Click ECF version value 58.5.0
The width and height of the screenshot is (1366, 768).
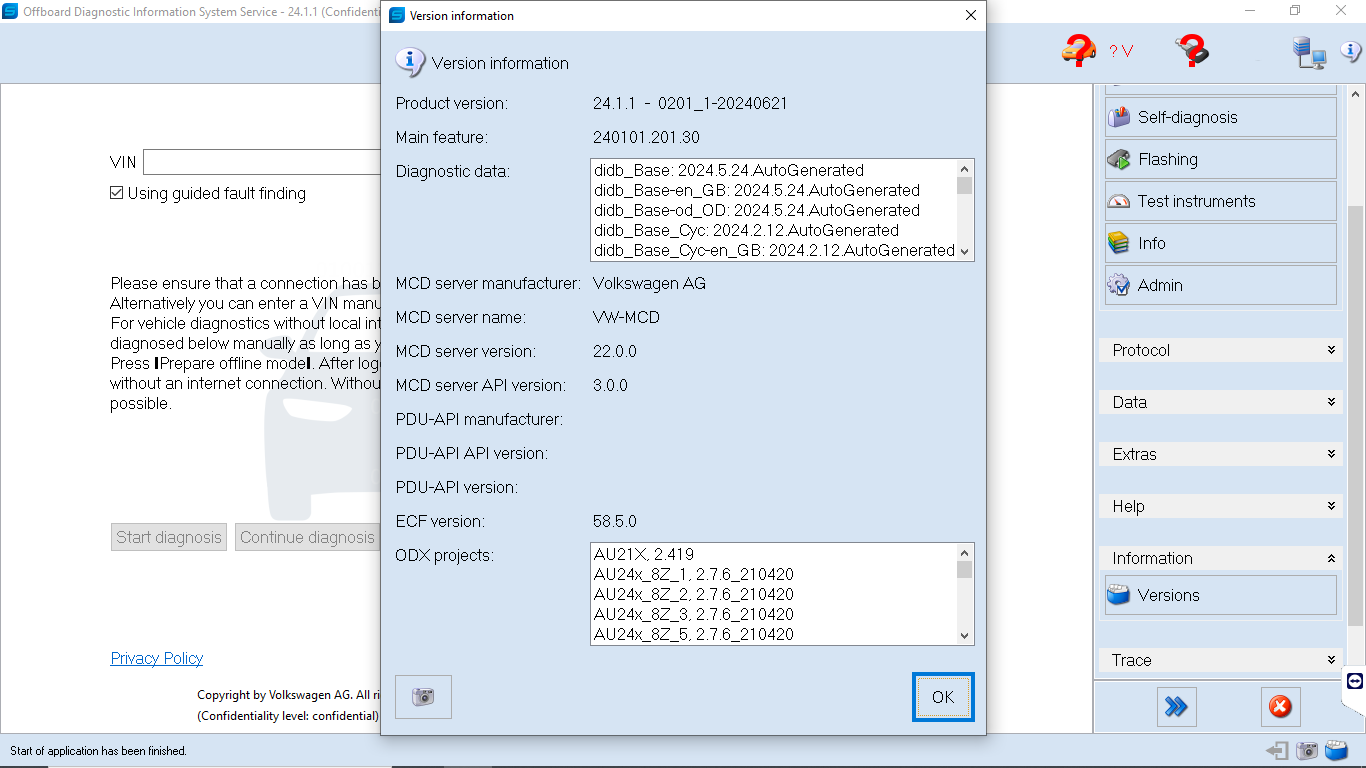[x=615, y=521]
